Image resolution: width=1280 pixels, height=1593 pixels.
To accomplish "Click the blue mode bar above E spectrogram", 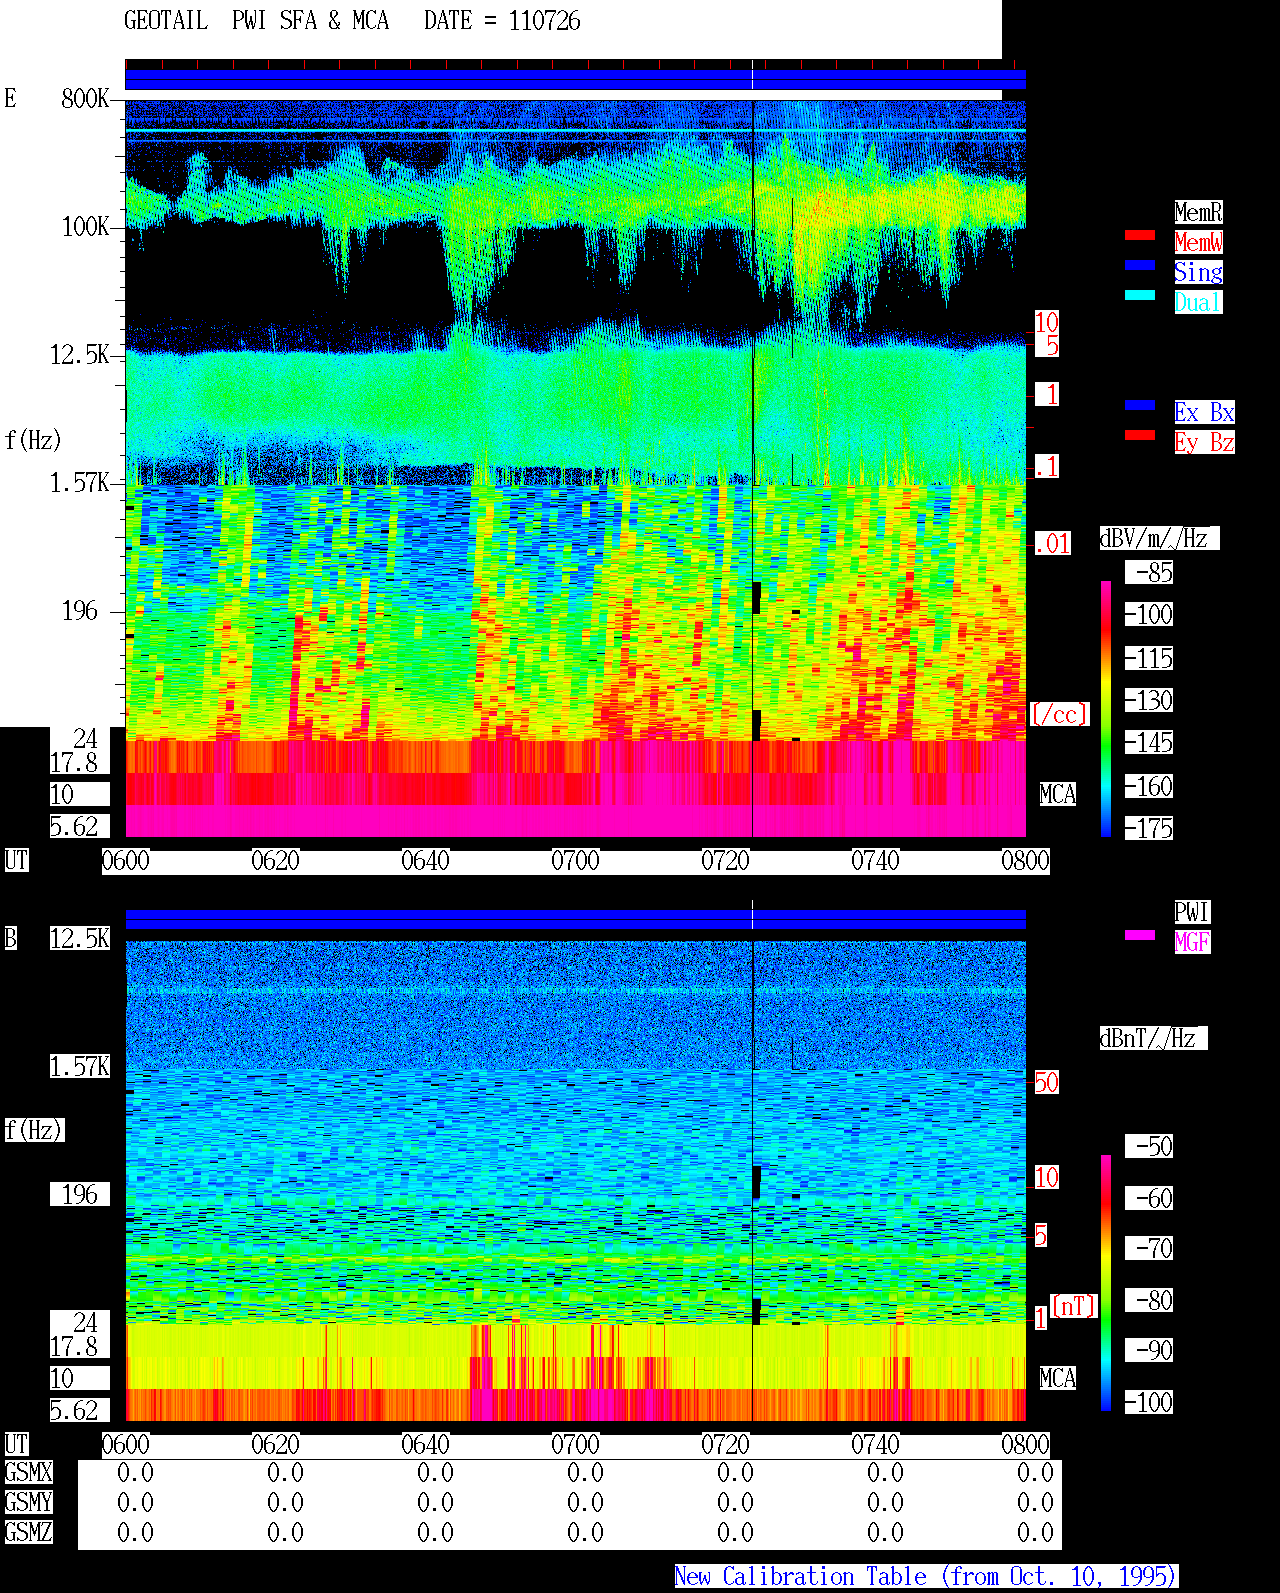I will coord(575,79).
